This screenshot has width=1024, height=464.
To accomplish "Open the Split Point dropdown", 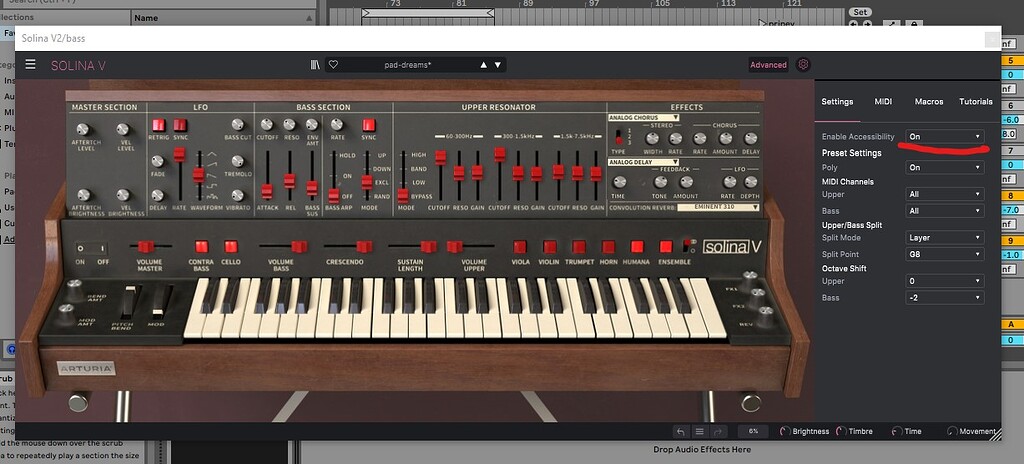I will [x=945, y=254].
